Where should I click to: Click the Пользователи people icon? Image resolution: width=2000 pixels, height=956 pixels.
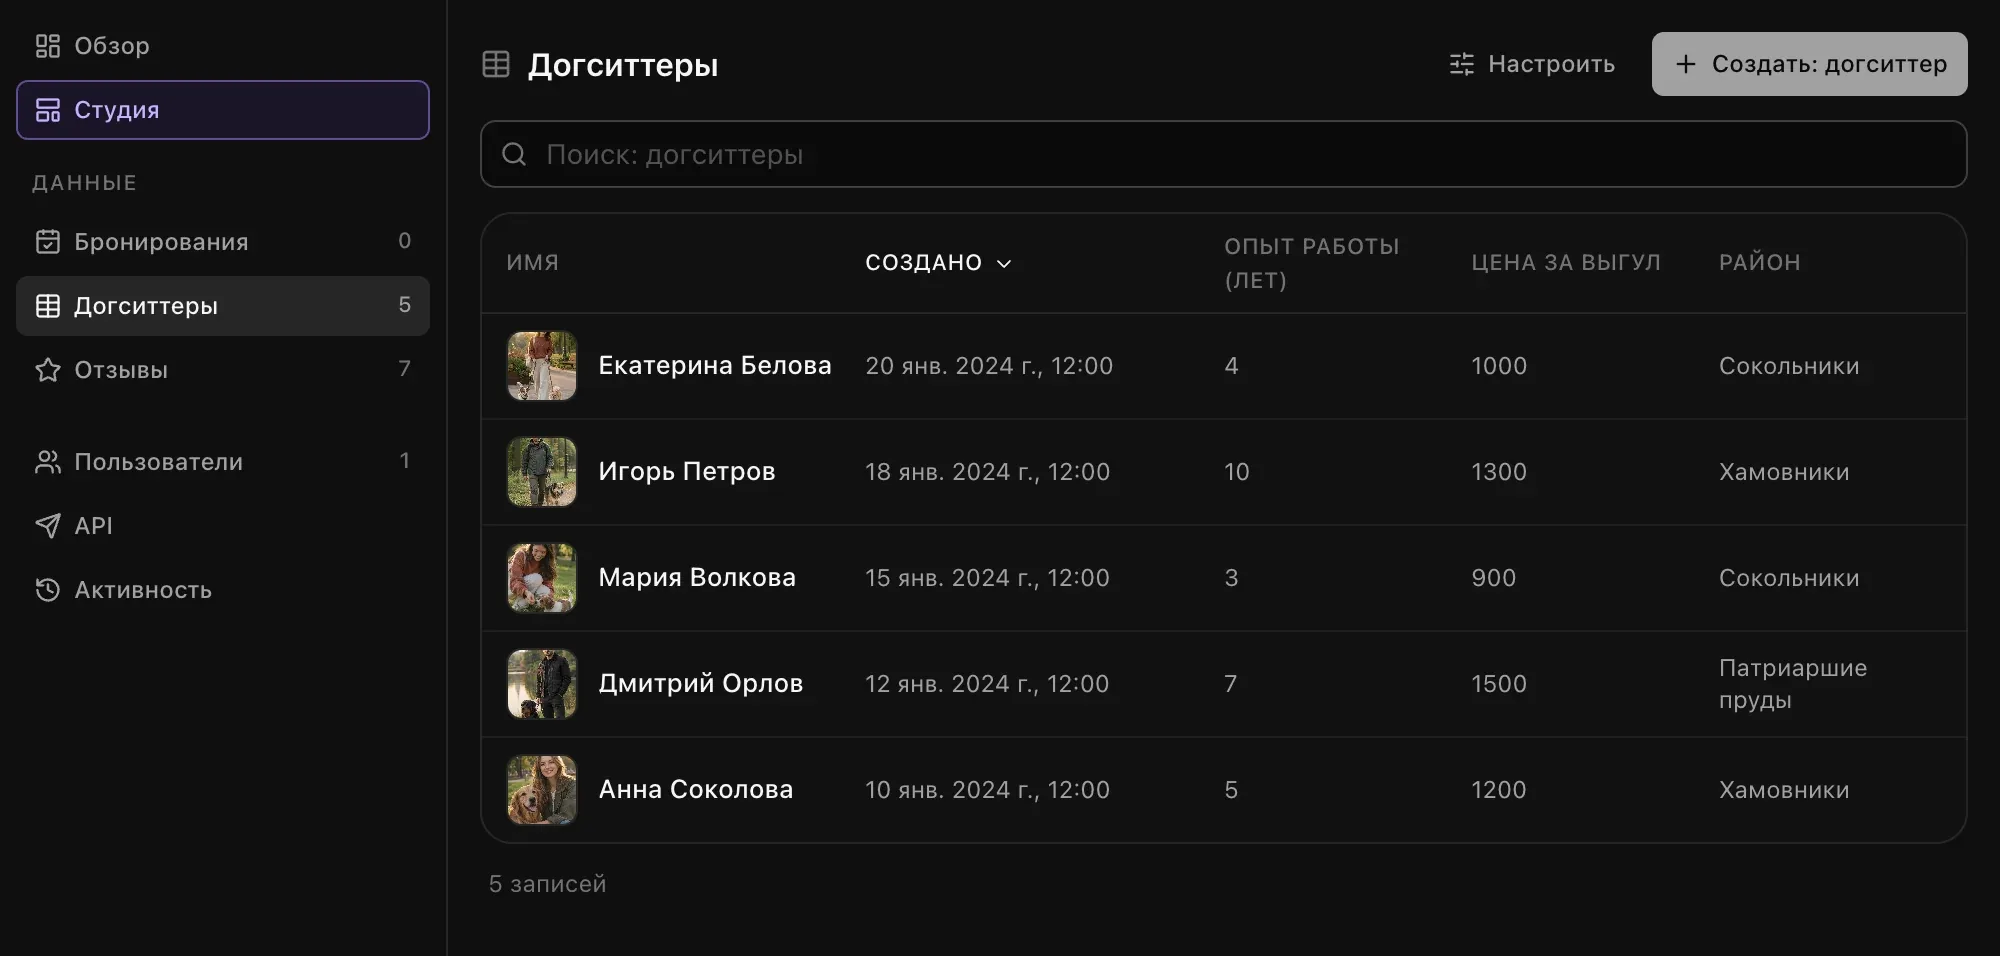pyautogui.click(x=48, y=462)
